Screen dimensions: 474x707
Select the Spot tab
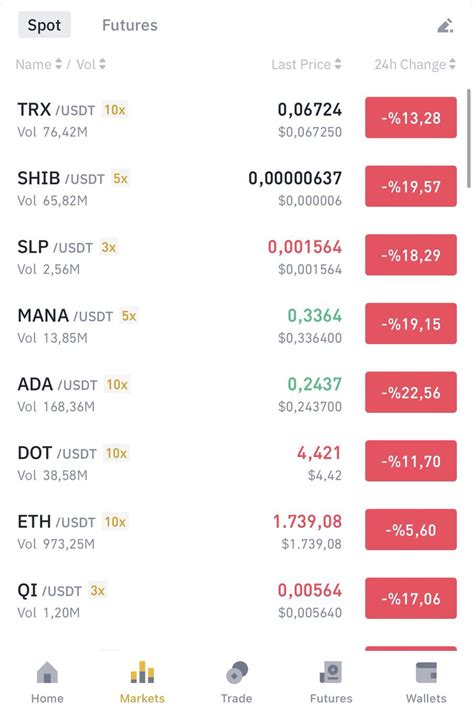[44, 25]
